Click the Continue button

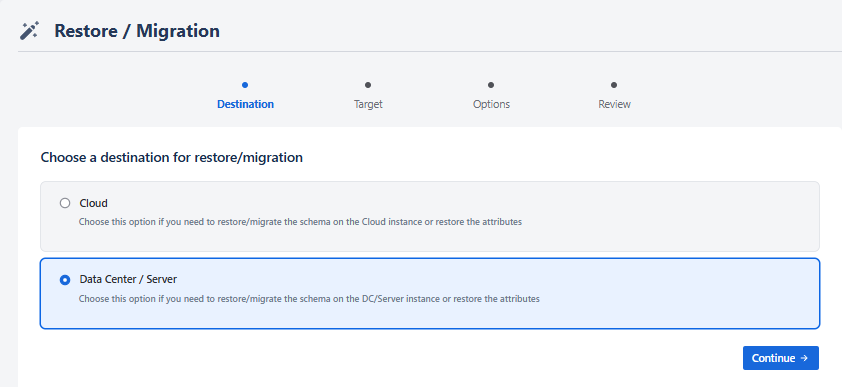[781, 358]
